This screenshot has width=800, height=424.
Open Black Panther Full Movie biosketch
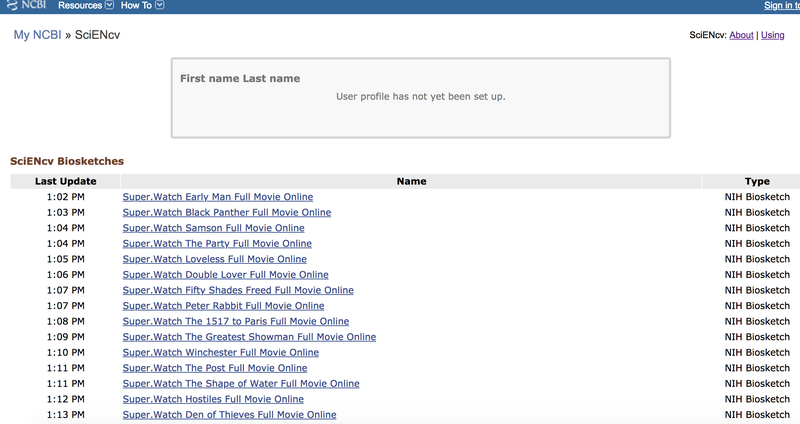(227, 212)
